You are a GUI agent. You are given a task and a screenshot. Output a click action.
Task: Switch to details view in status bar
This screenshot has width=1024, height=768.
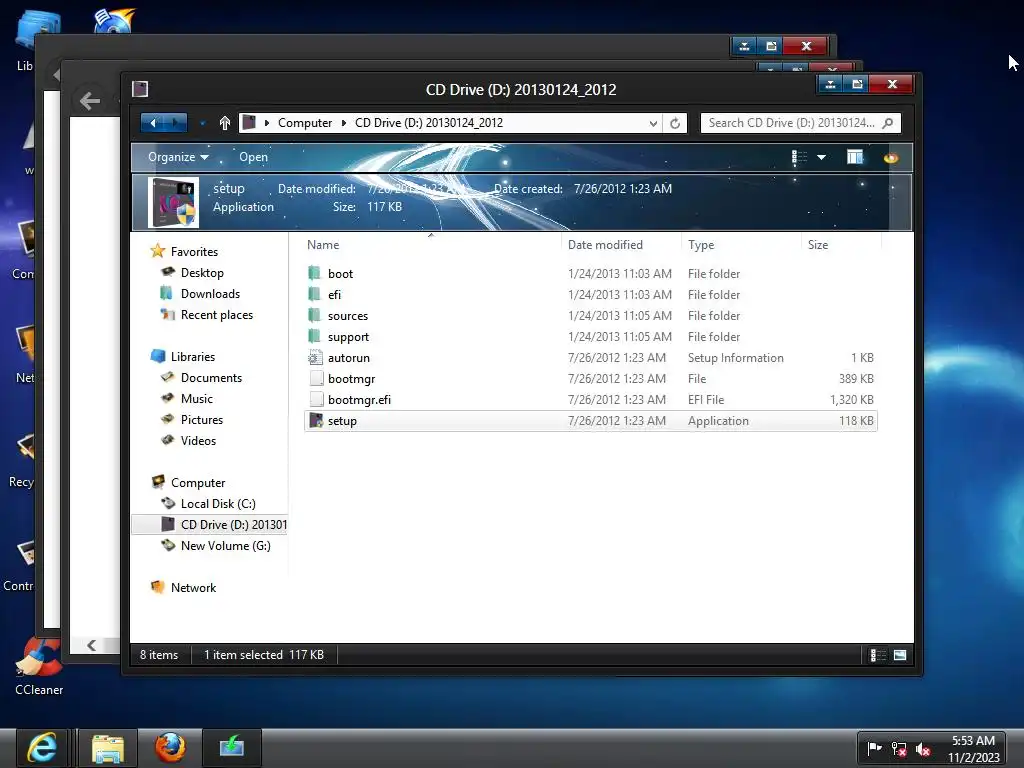(x=878, y=655)
